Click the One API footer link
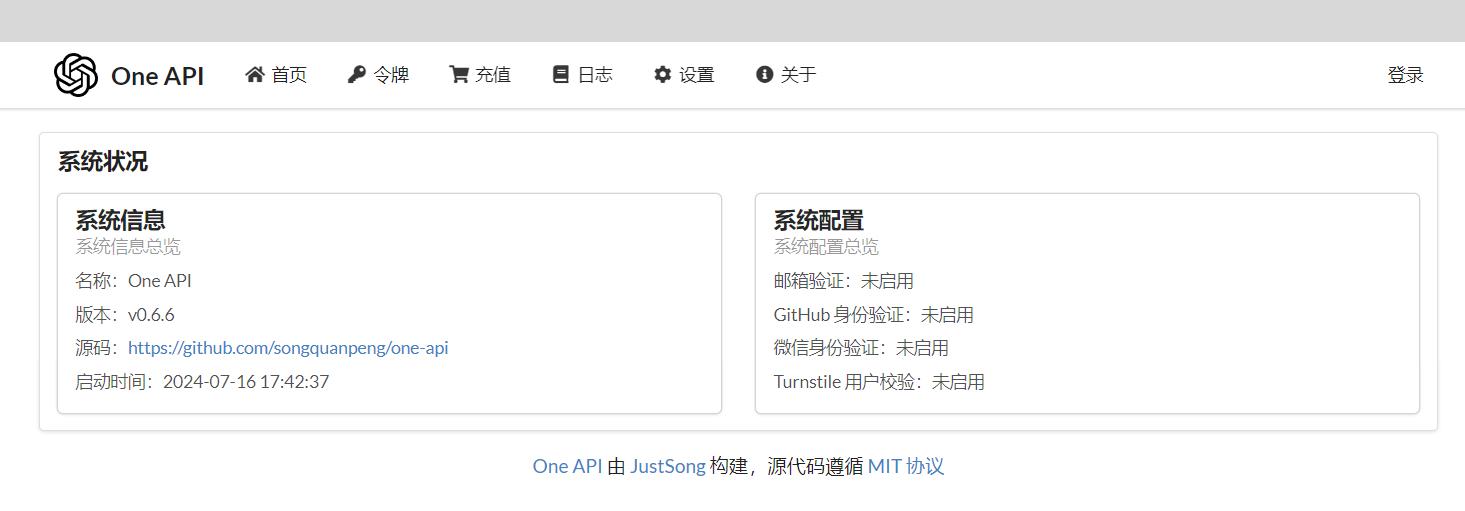Image resolution: width=1465 pixels, height=511 pixels. coord(567,466)
